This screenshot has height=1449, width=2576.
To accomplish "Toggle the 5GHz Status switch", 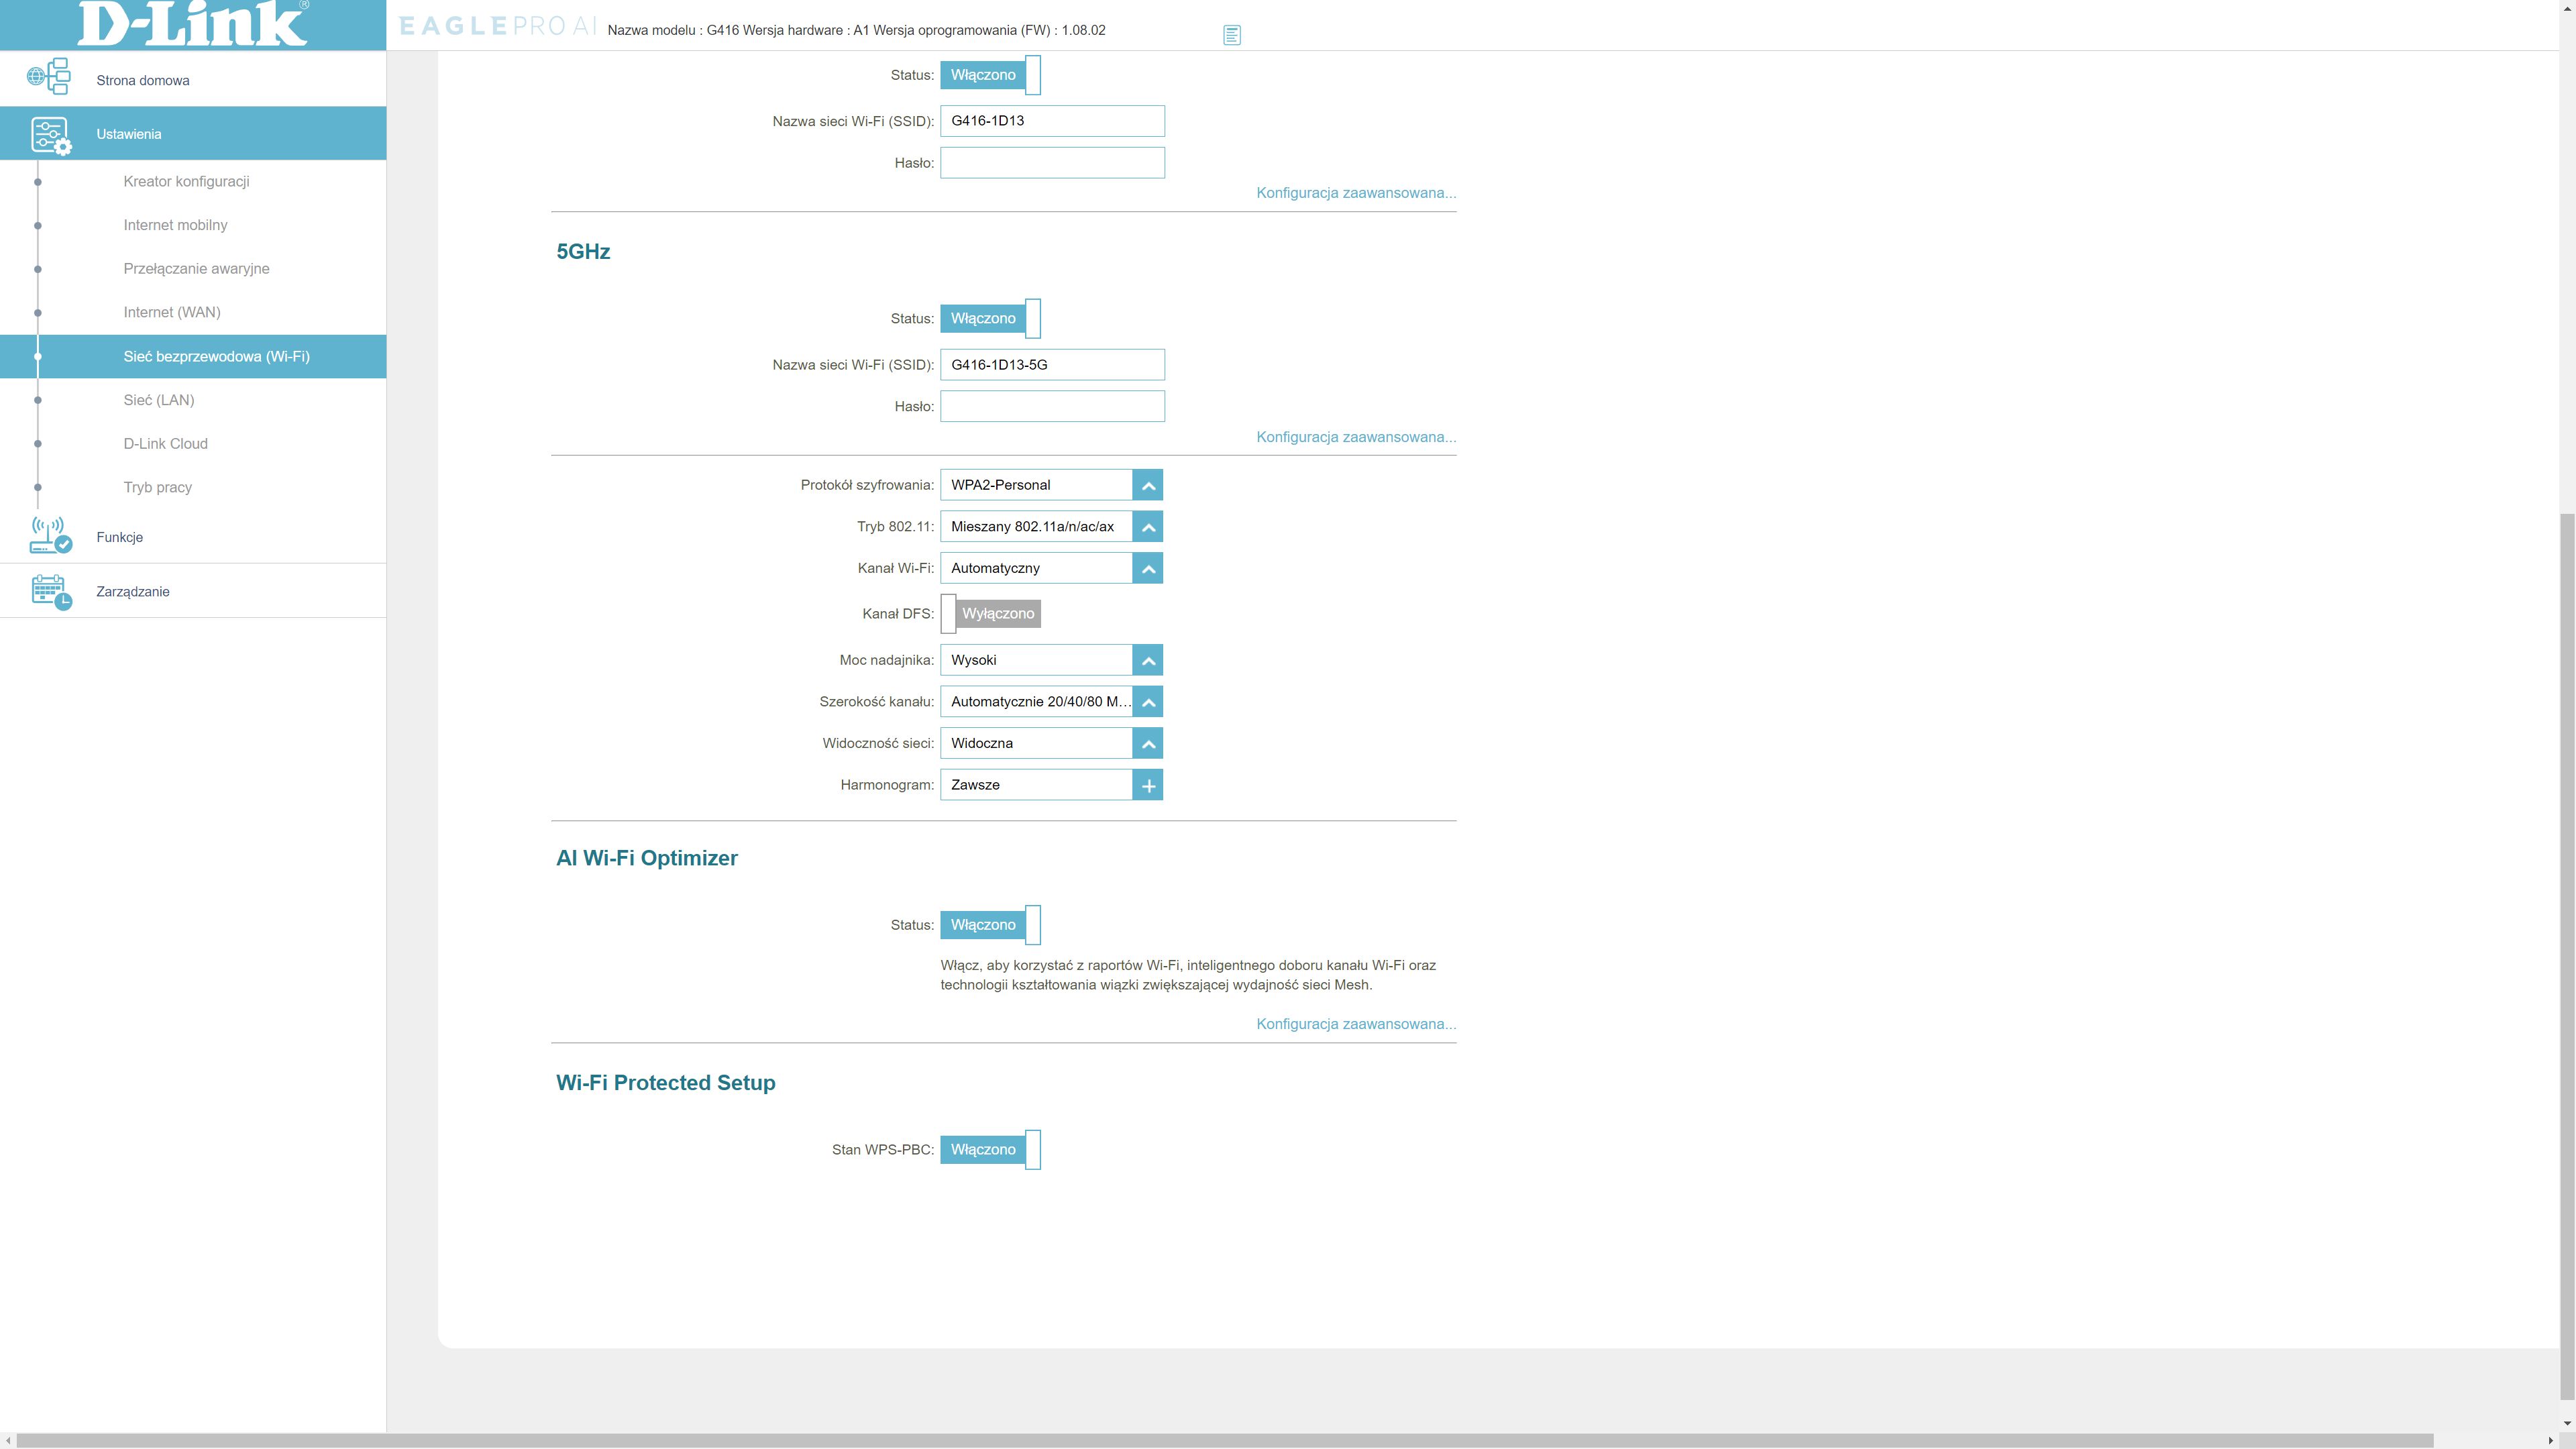I will (x=990, y=319).
